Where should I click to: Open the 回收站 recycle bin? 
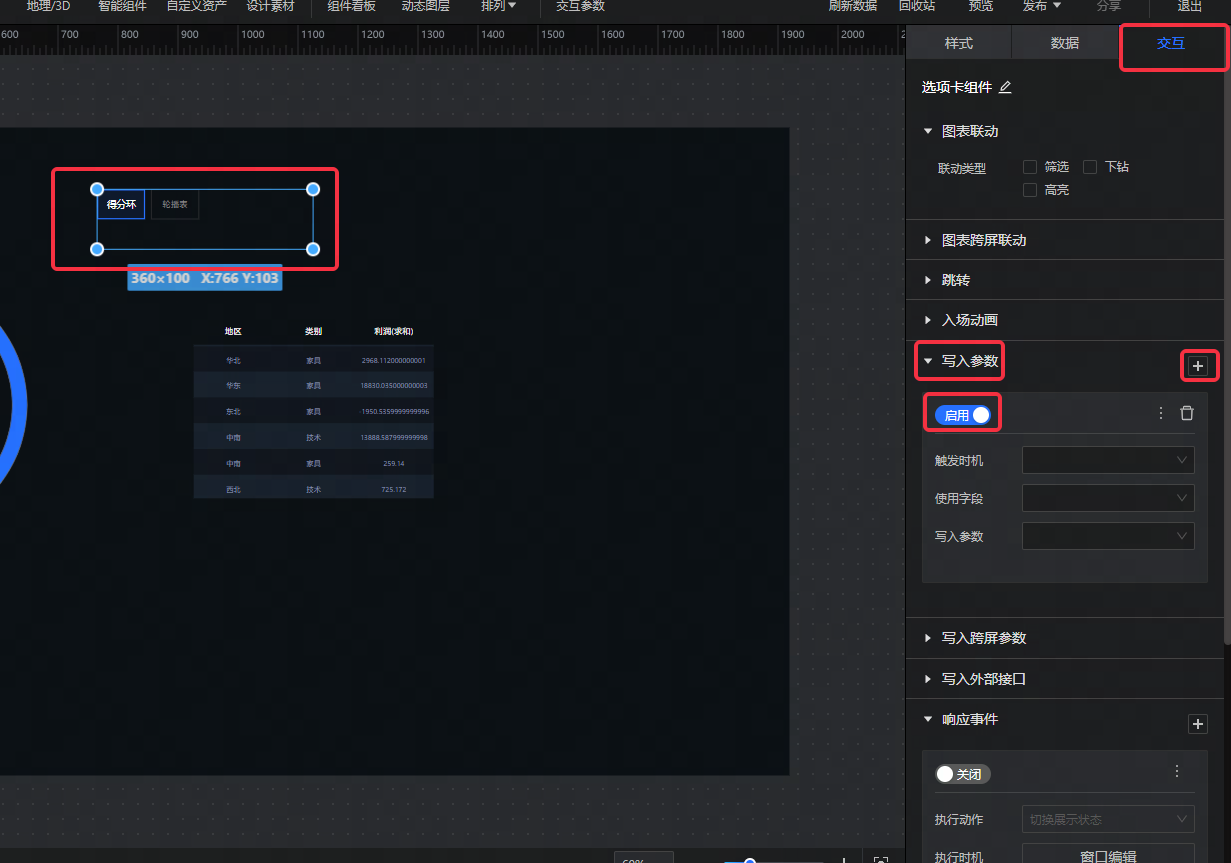(917, 6)
